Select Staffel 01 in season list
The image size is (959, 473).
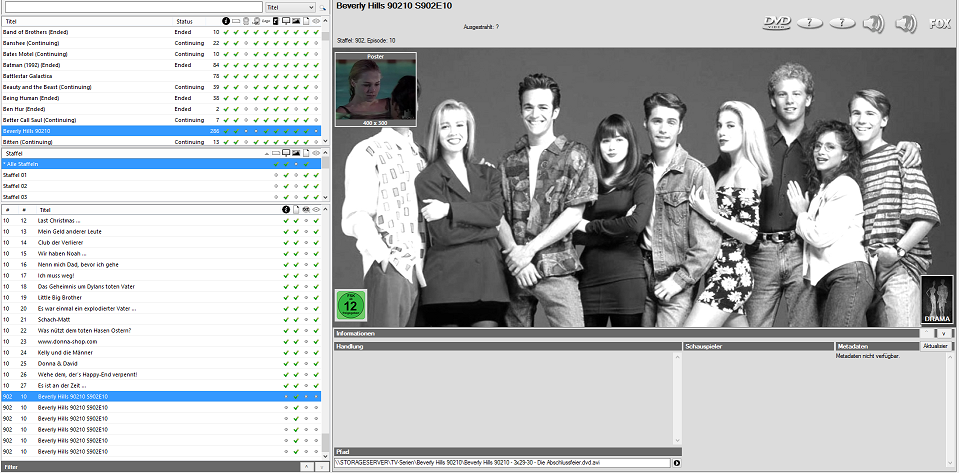click(x=161, y=175)
